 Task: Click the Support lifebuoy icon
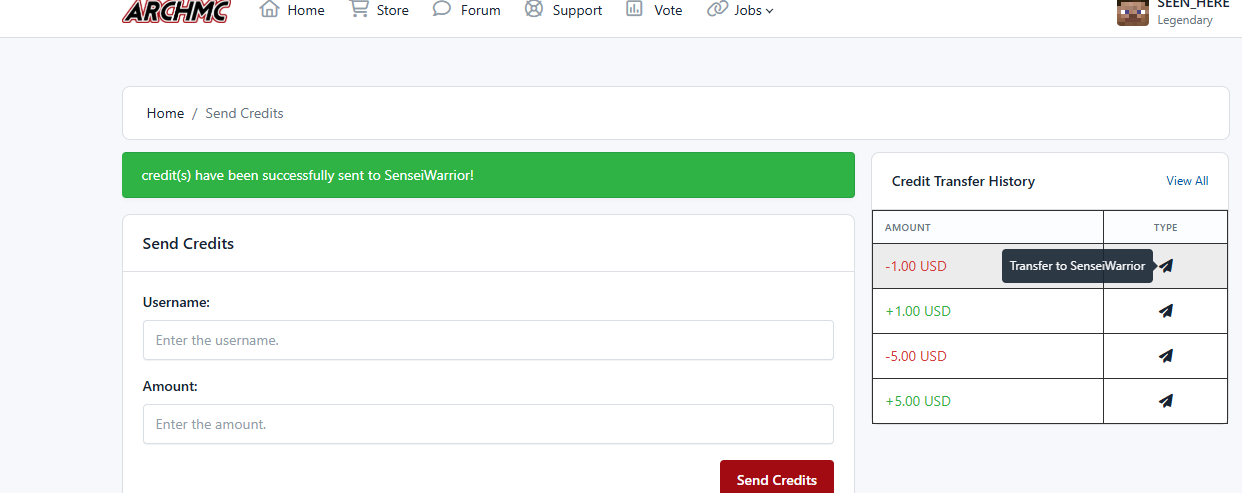pyautogui.click(x=534, y=9)
